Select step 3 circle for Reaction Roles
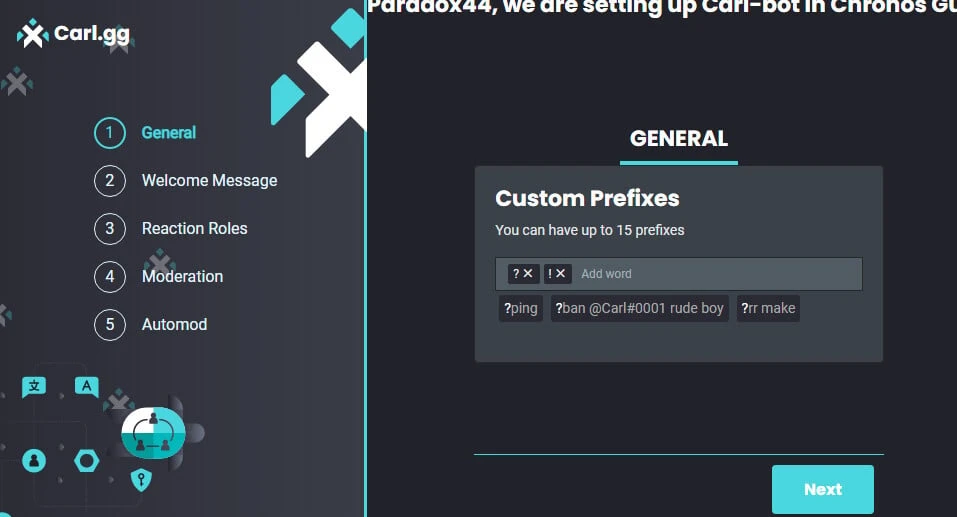Screen dimensions: 957x517 point(110,228)
